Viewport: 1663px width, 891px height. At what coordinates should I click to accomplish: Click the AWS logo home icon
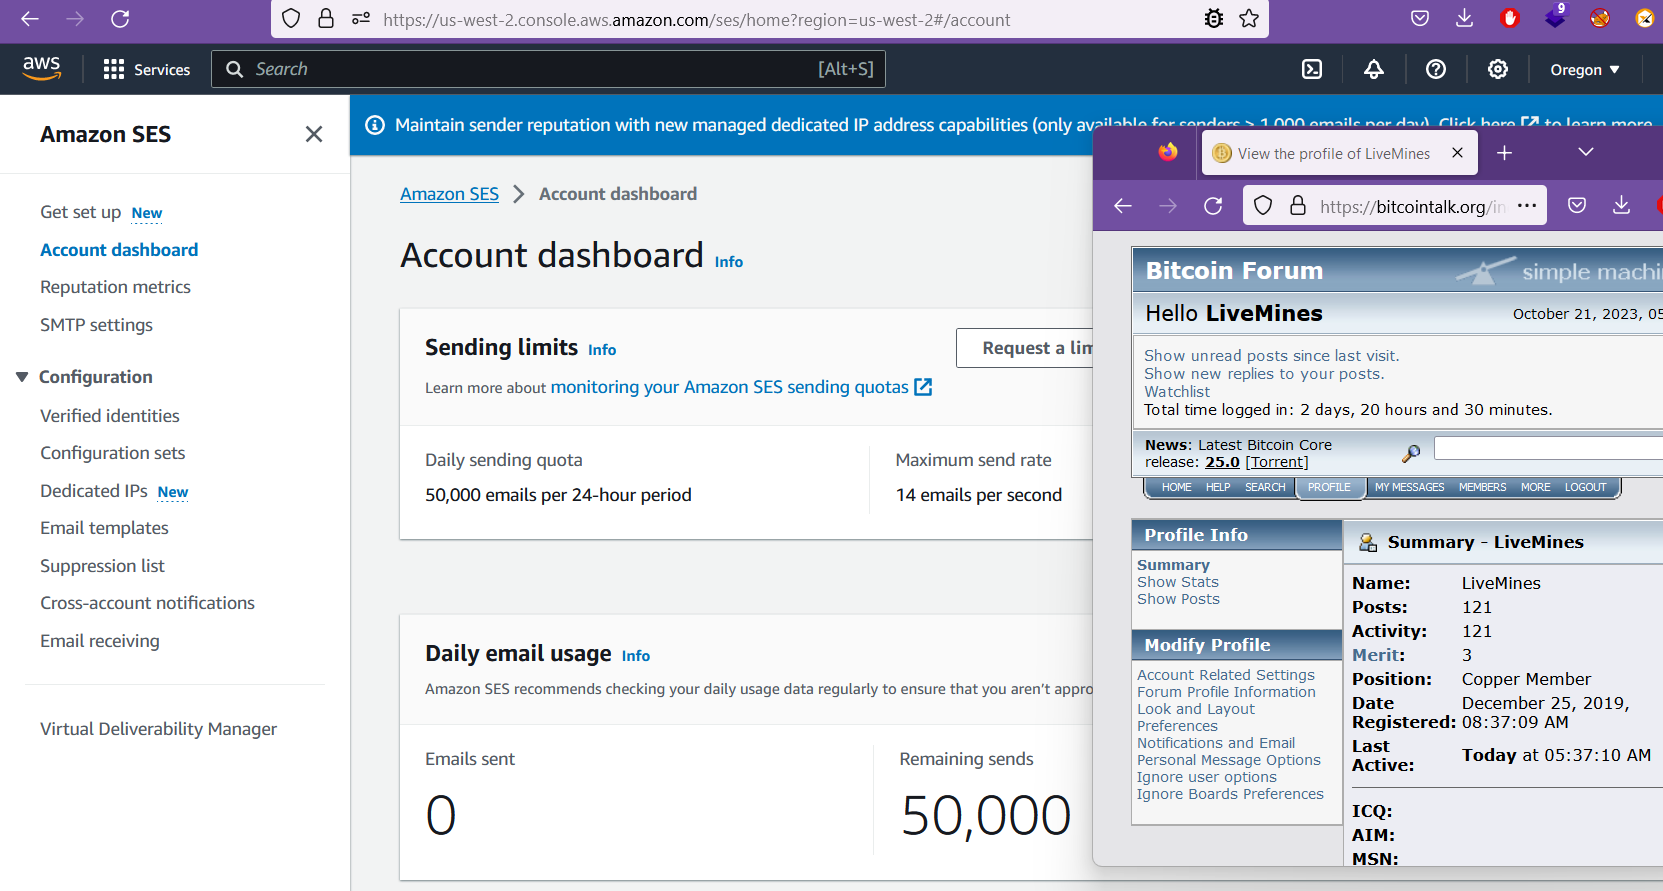(42, 68)
